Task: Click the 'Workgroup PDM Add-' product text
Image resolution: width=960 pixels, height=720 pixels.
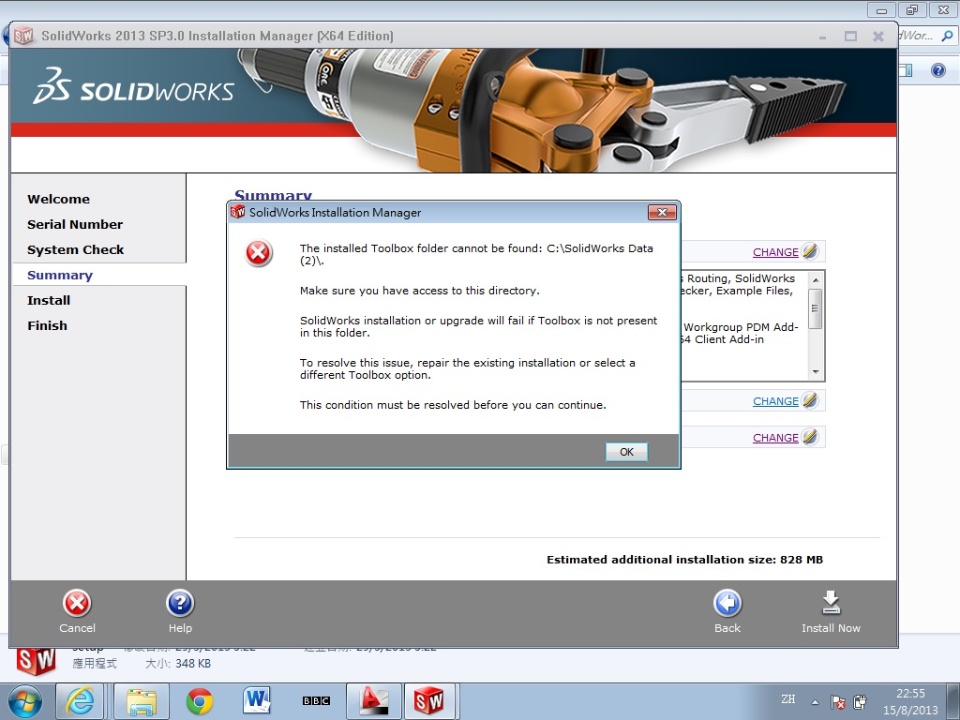Action: (741, 328)
